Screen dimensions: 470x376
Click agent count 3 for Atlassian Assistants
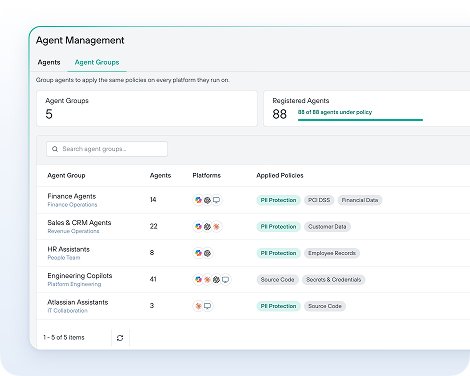click(x=152, y=306)
